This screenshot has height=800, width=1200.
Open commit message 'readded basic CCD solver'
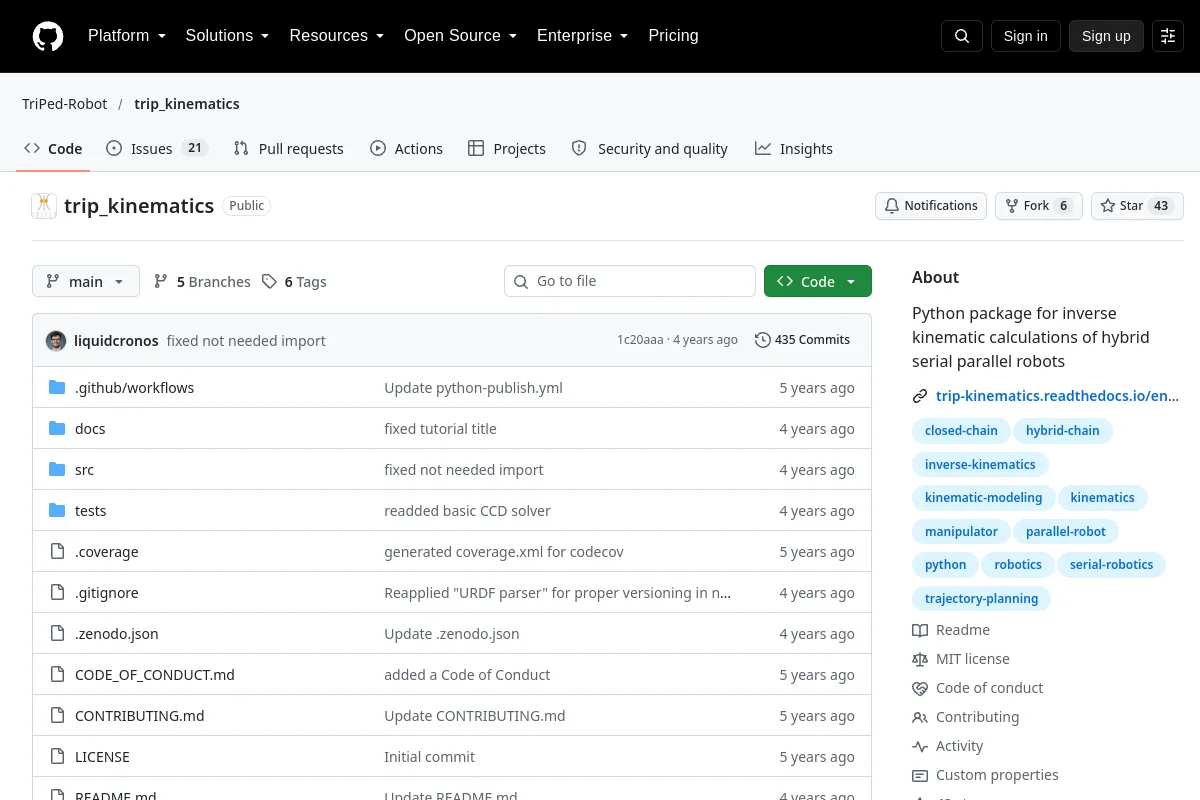(x=467, y=510)
